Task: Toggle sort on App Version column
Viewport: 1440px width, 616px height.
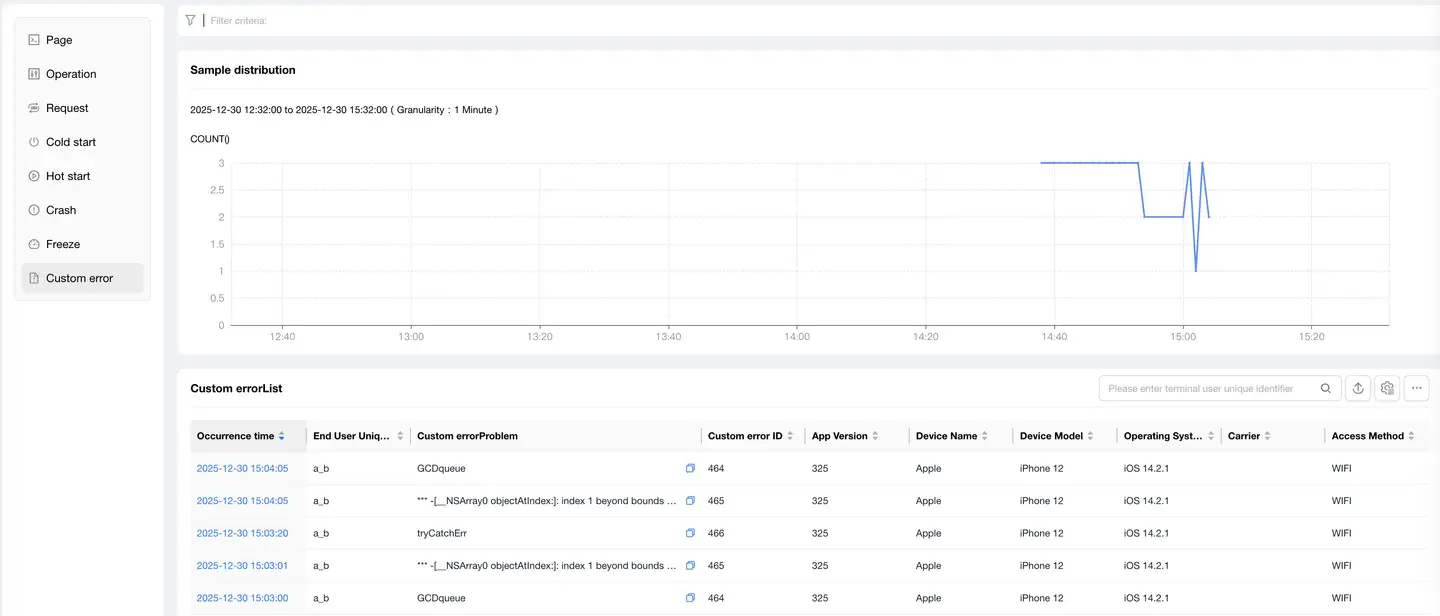Action: pyautogui.click(x=875, y=437)
